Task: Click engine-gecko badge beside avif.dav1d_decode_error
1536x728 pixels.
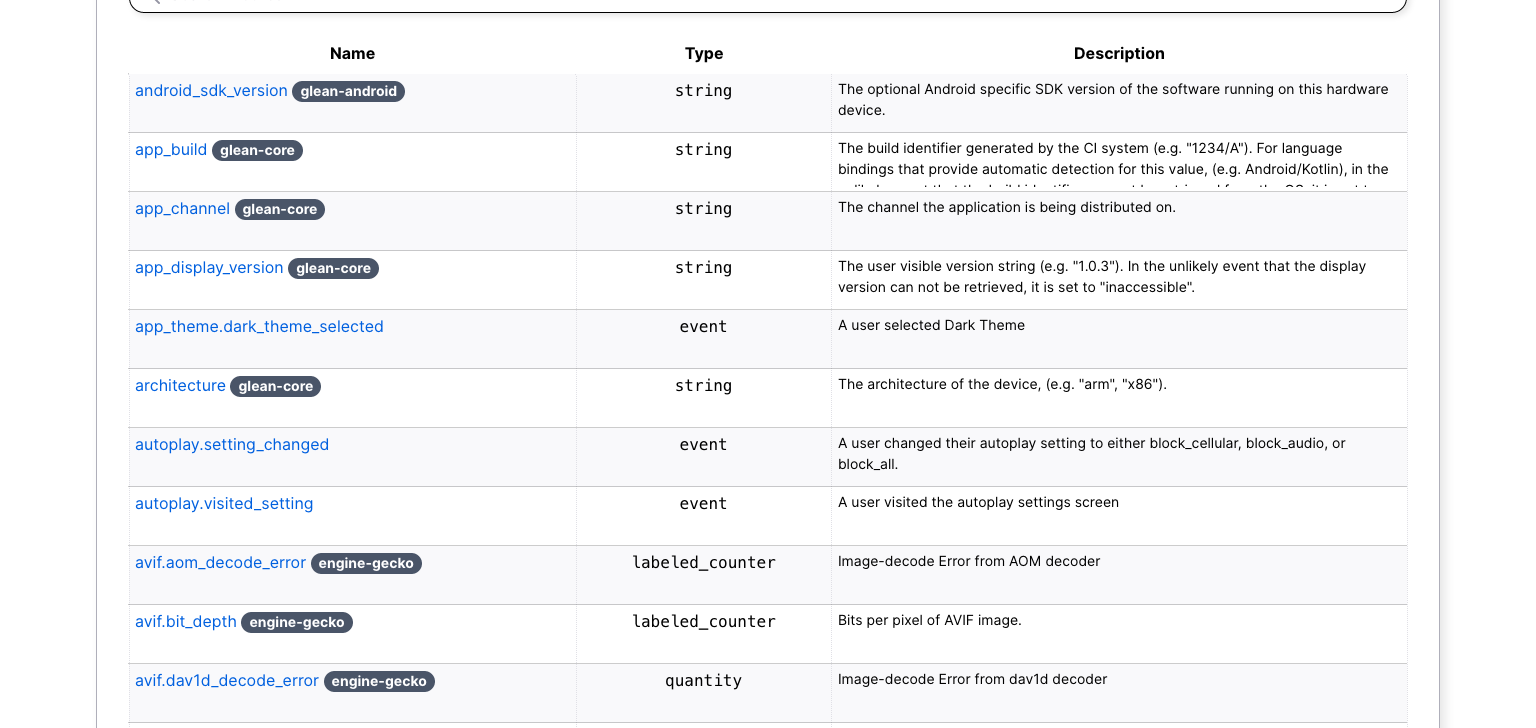Action: [379, 681]
